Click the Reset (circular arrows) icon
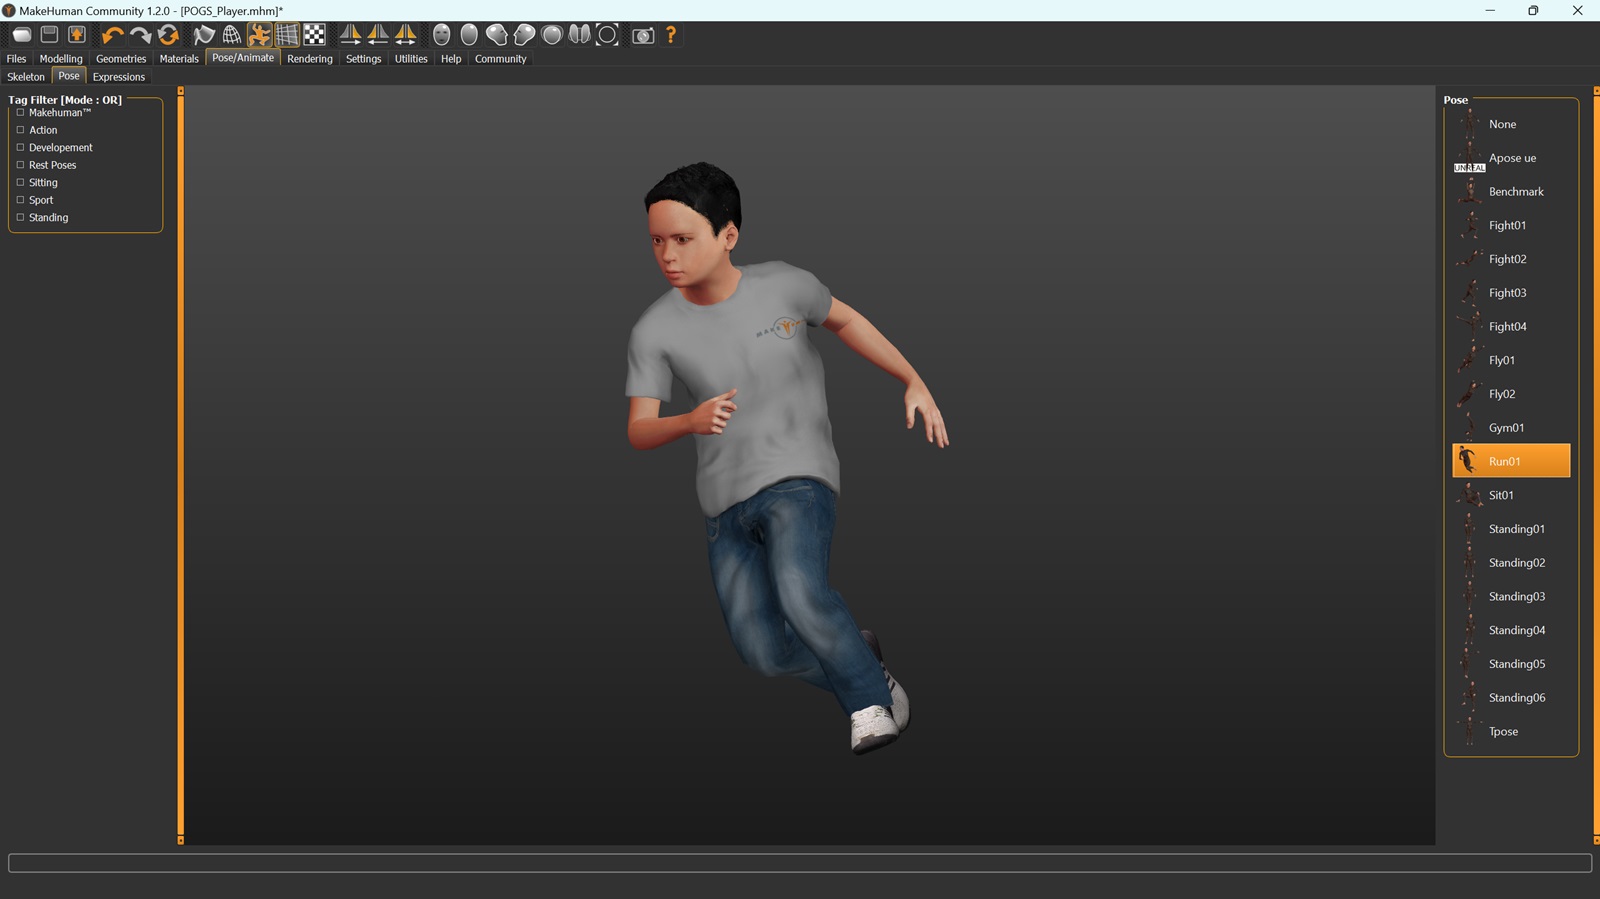Viewport: 1600px width, 899px height. coord(168,35)
